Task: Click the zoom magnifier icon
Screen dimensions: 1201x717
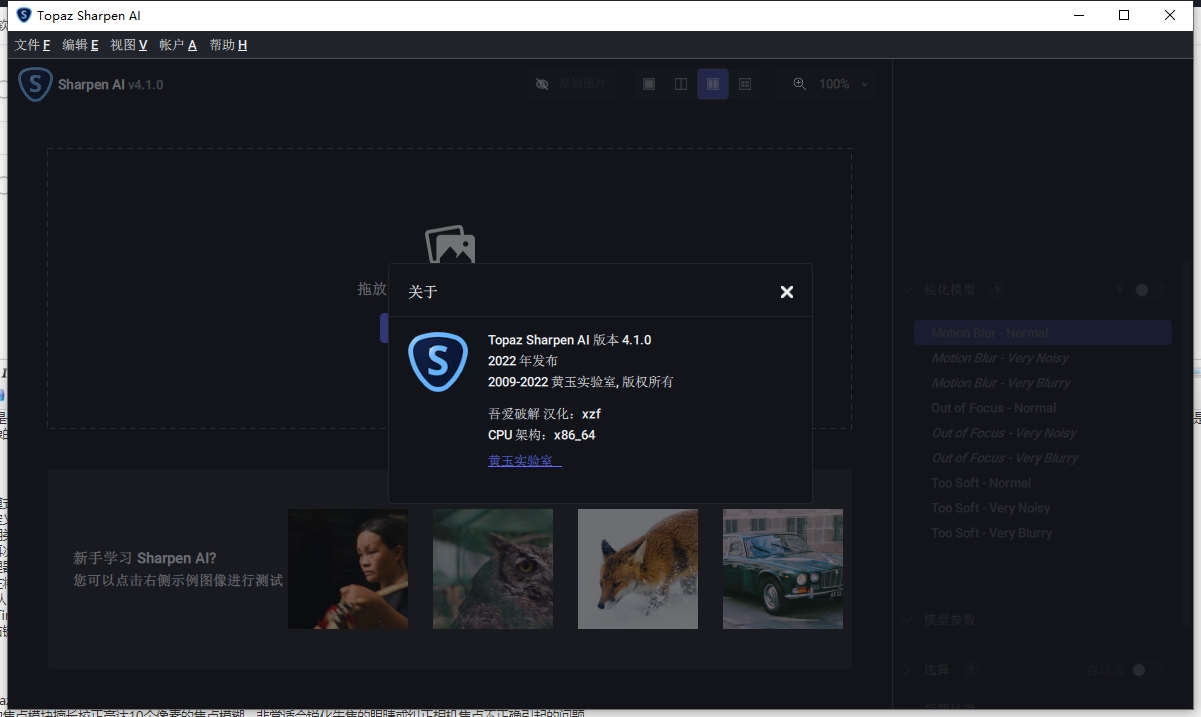Action: point(799,84)
